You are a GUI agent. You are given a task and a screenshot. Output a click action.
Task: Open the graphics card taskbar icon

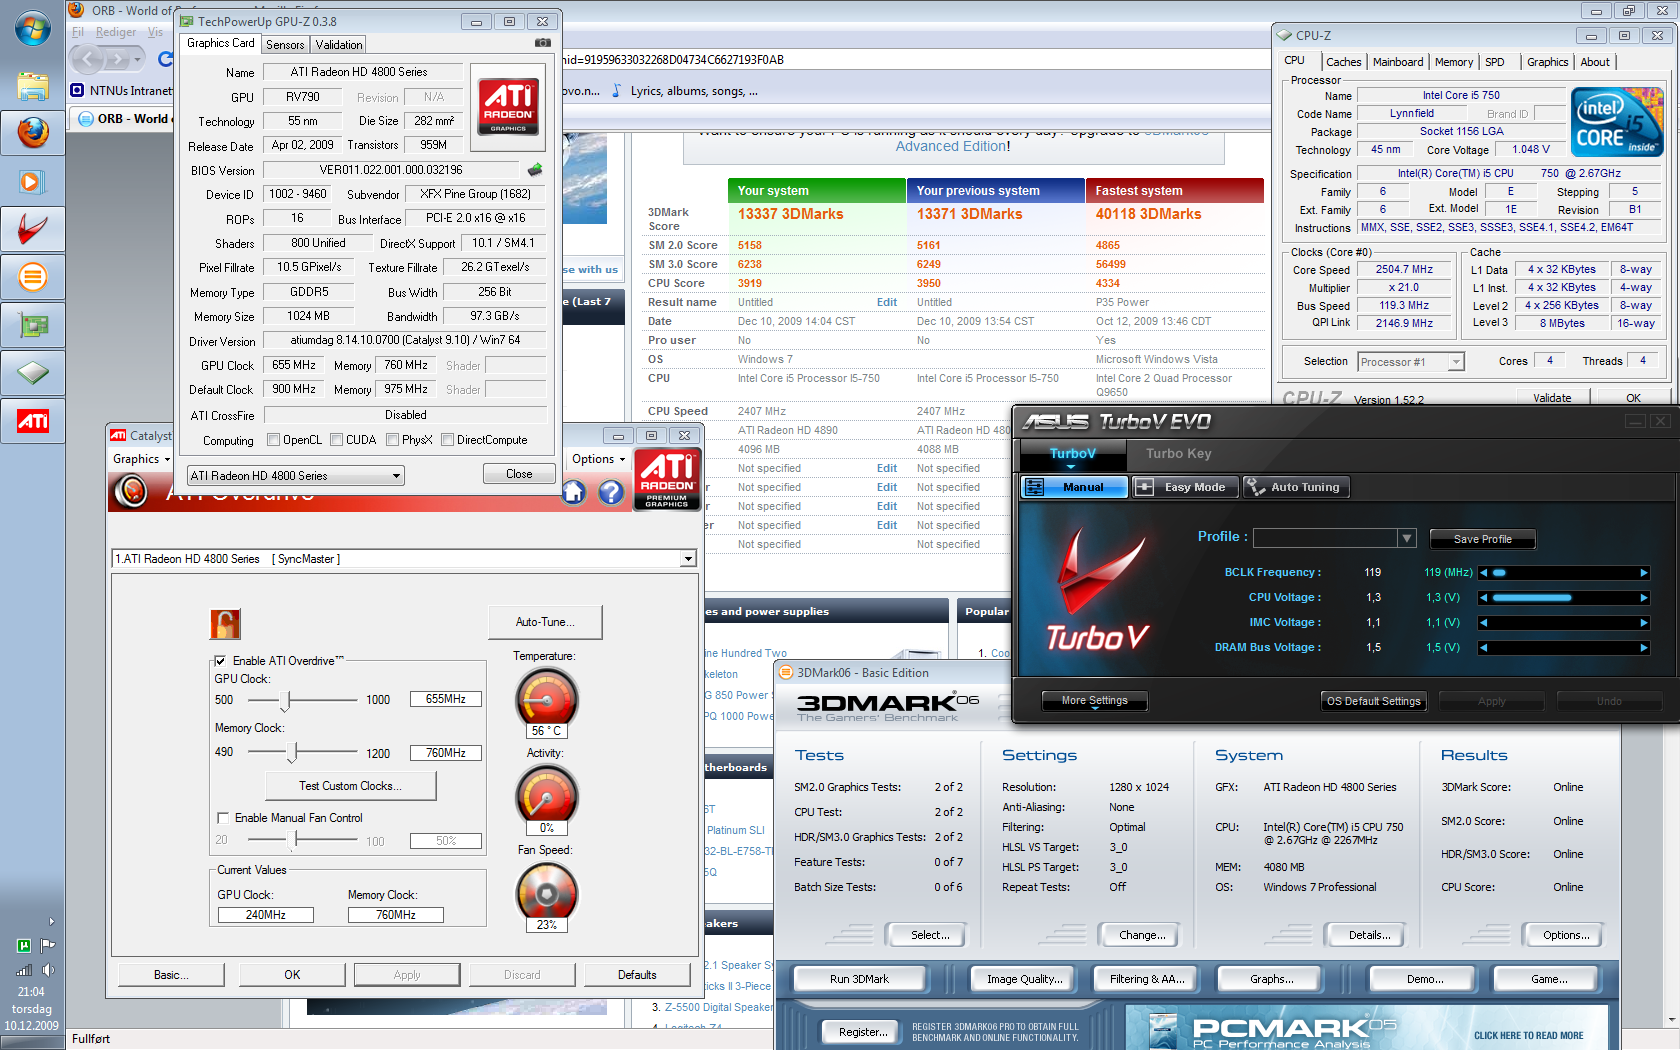pos(32,325)
